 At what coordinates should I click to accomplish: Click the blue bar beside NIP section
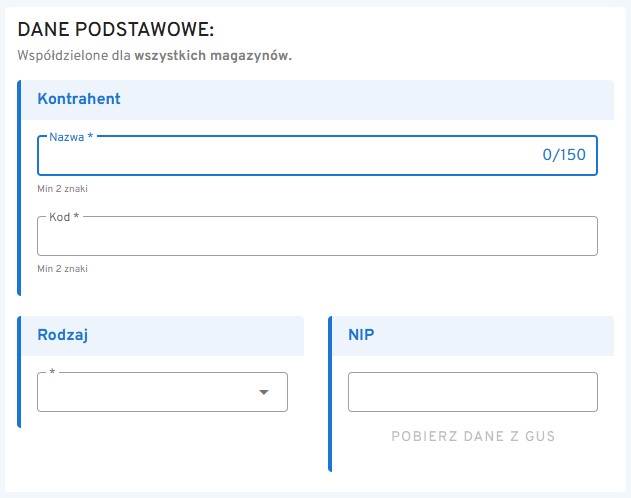330,393
